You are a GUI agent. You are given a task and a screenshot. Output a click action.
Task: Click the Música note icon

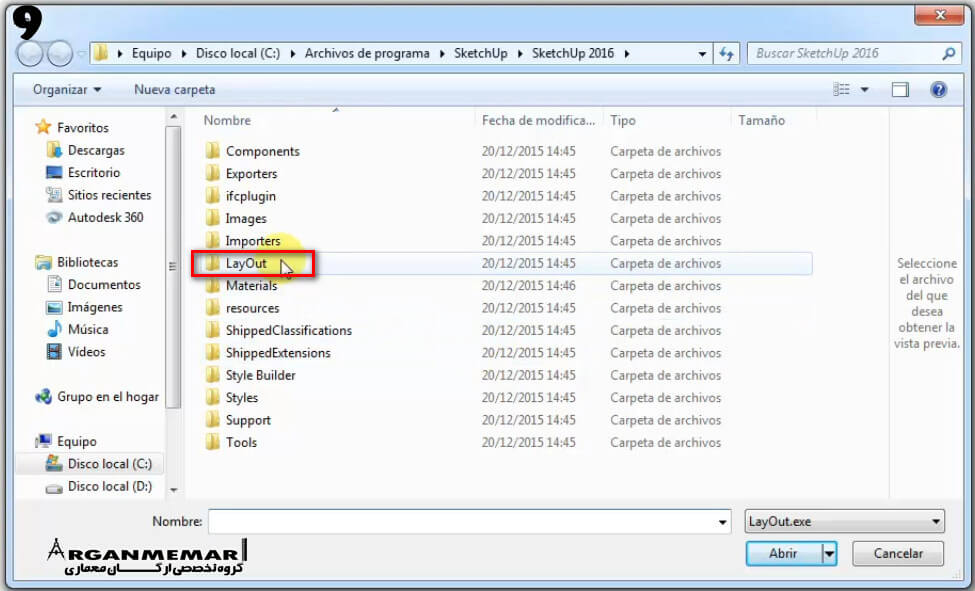click(54, 329)
